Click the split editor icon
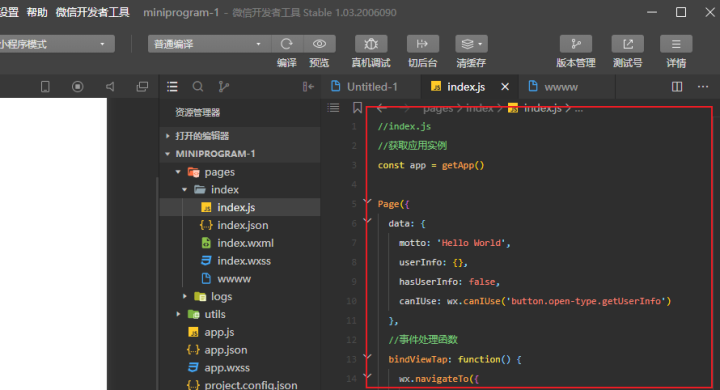The image size is (720, 390). (677, 86)
